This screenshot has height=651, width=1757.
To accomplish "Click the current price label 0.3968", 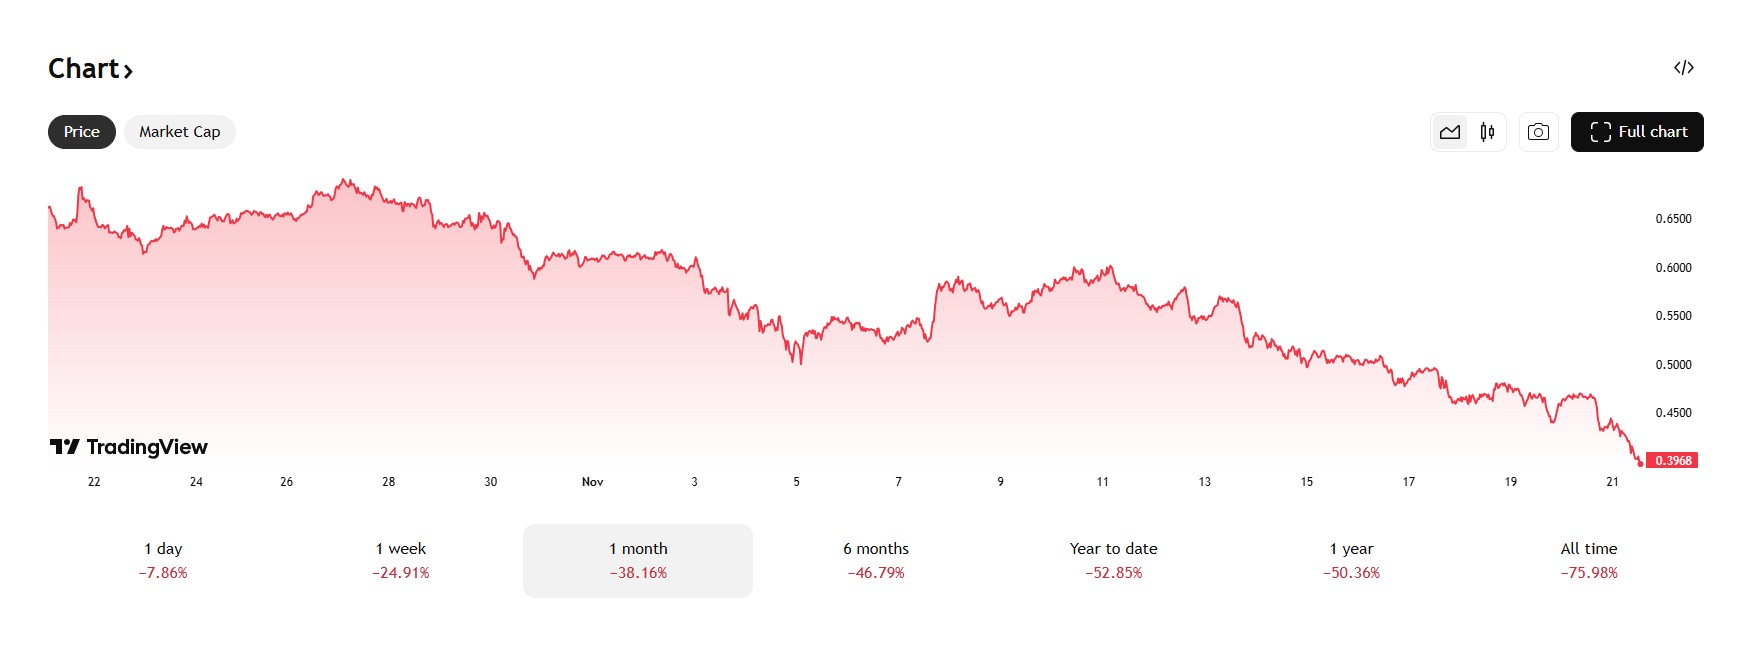I will 1672,461.
